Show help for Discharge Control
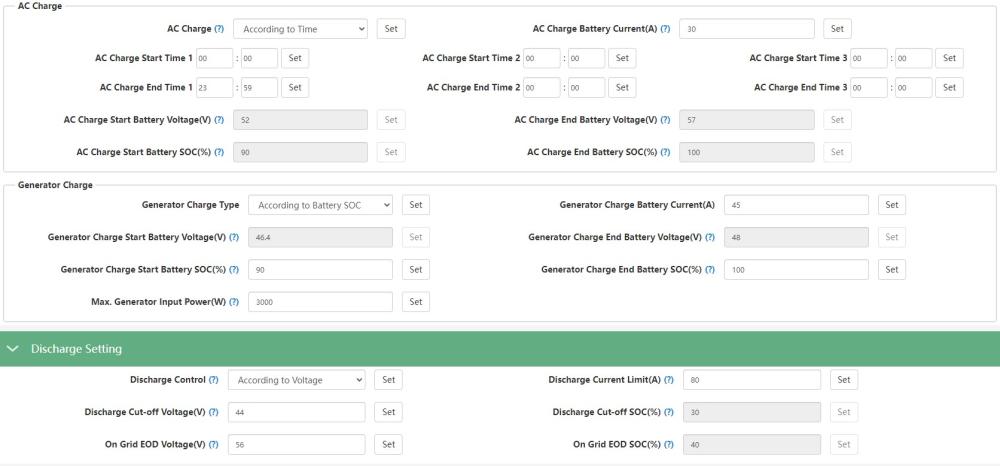The width and height of the screenshot is (1000, 466). [214, 380]
